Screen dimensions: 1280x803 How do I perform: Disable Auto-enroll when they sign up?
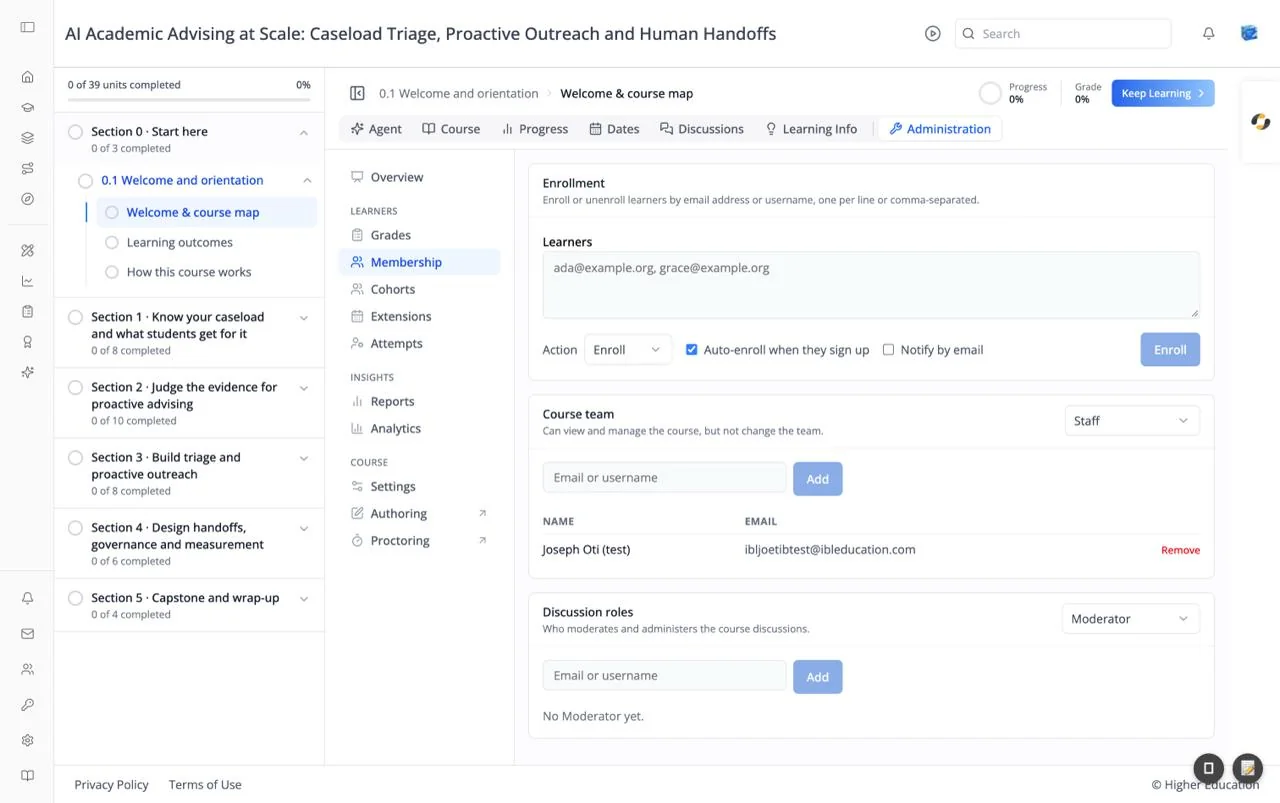(691, 350)
